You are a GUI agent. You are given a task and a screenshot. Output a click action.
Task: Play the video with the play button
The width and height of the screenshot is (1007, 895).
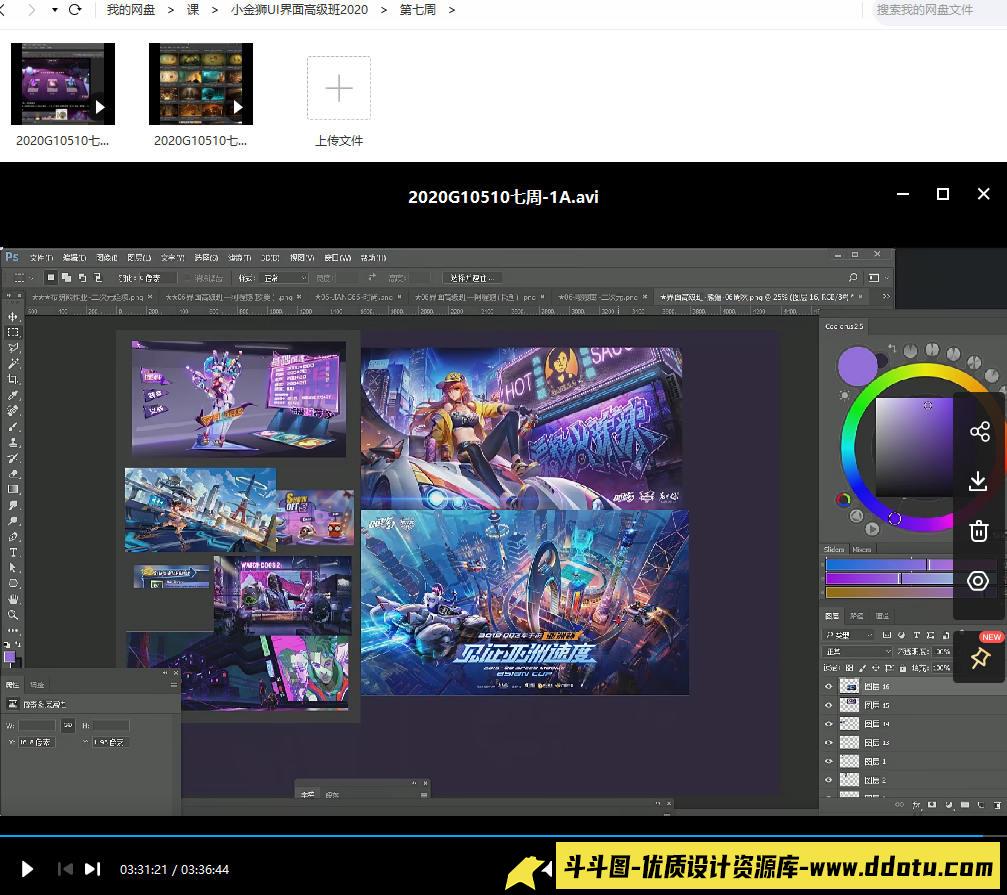coord(27,869)
